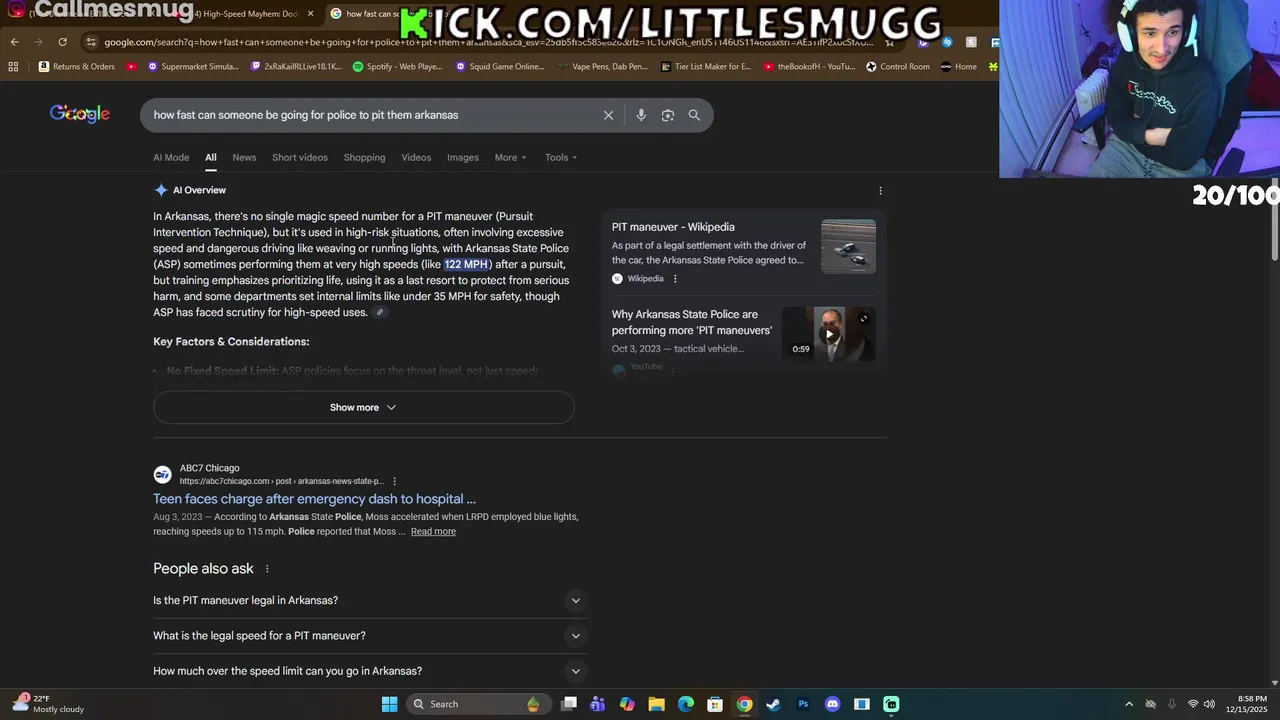Switch to the AI Mode tab

(171, 157)
